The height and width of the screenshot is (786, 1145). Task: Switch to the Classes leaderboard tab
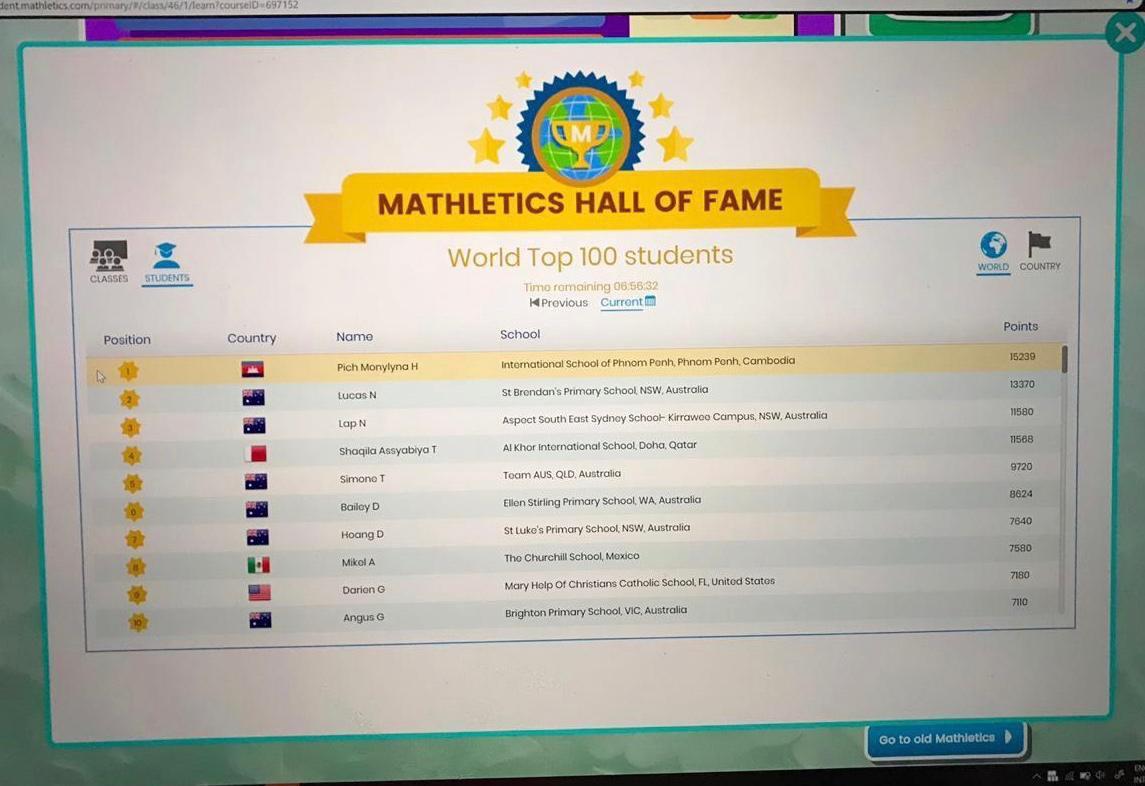[109, 262]
